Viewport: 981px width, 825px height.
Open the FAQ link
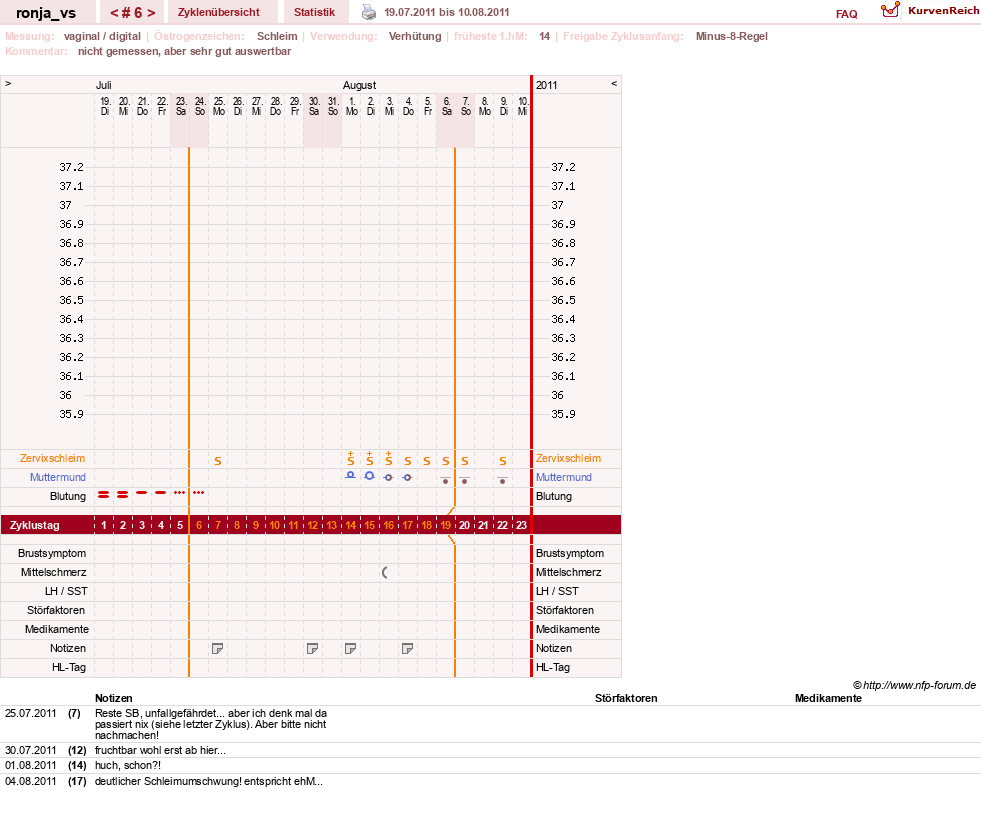click(x=846, y=14)
